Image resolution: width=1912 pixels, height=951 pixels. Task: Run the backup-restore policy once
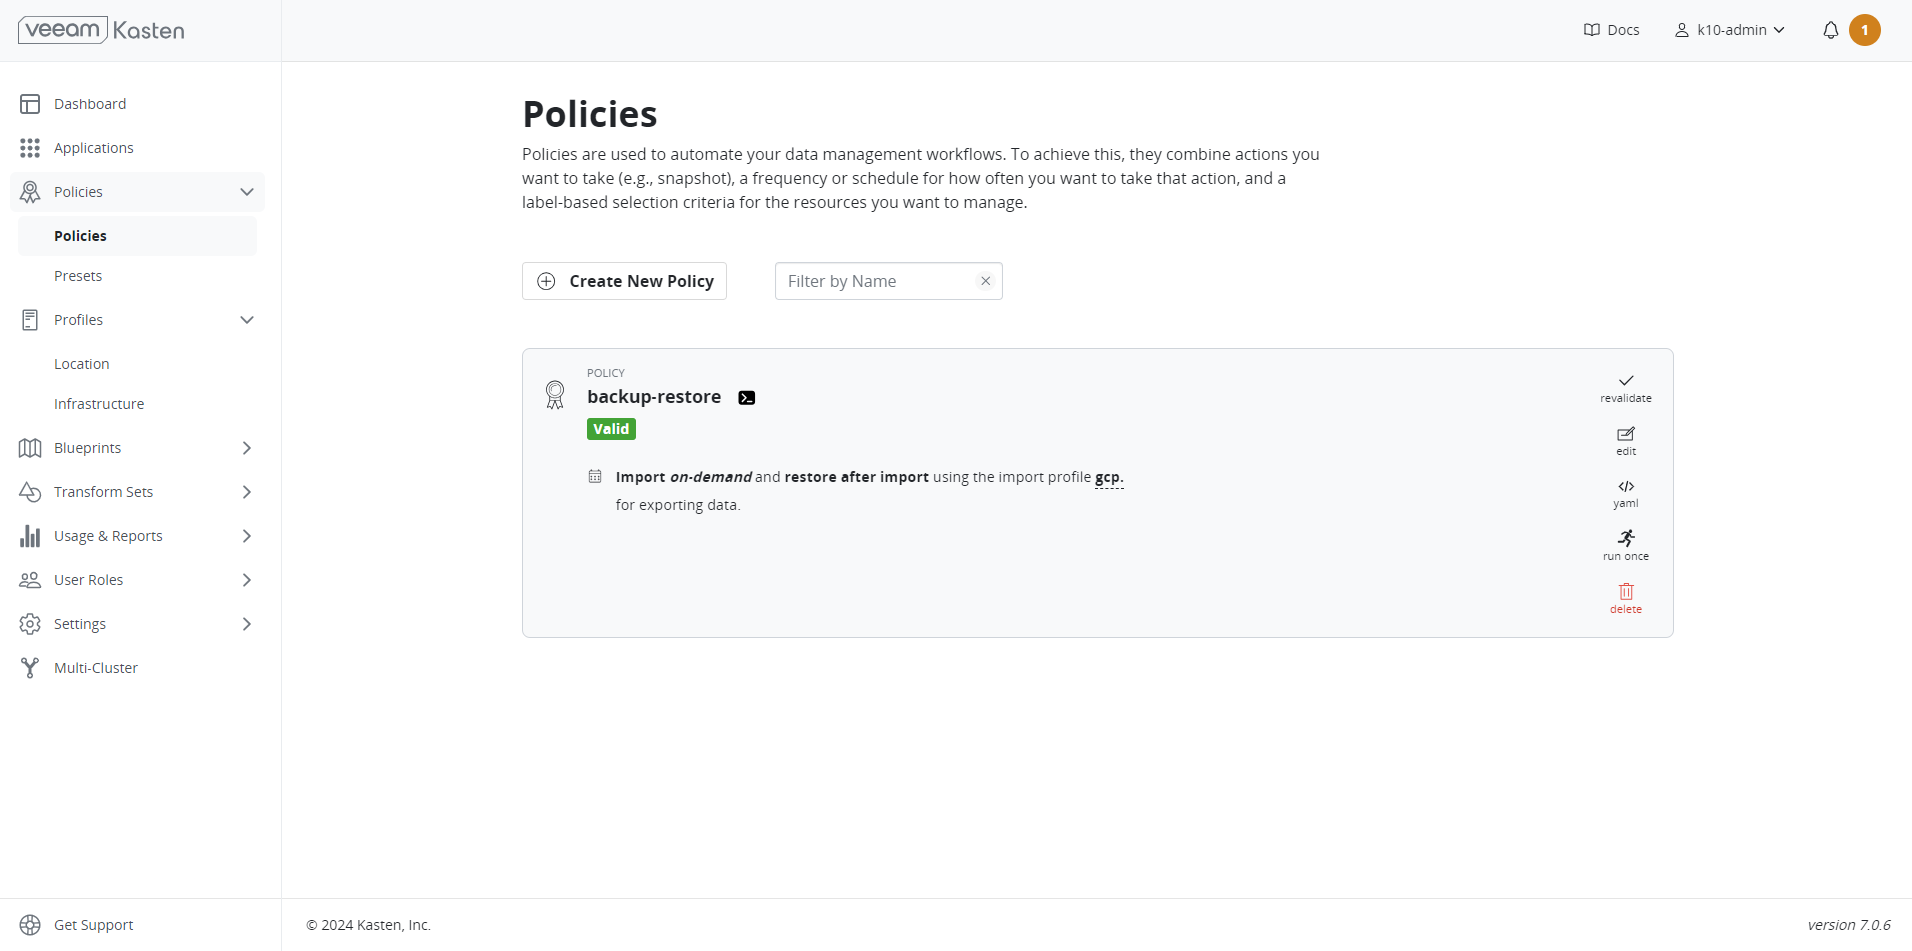click(x=1625, y=545)
